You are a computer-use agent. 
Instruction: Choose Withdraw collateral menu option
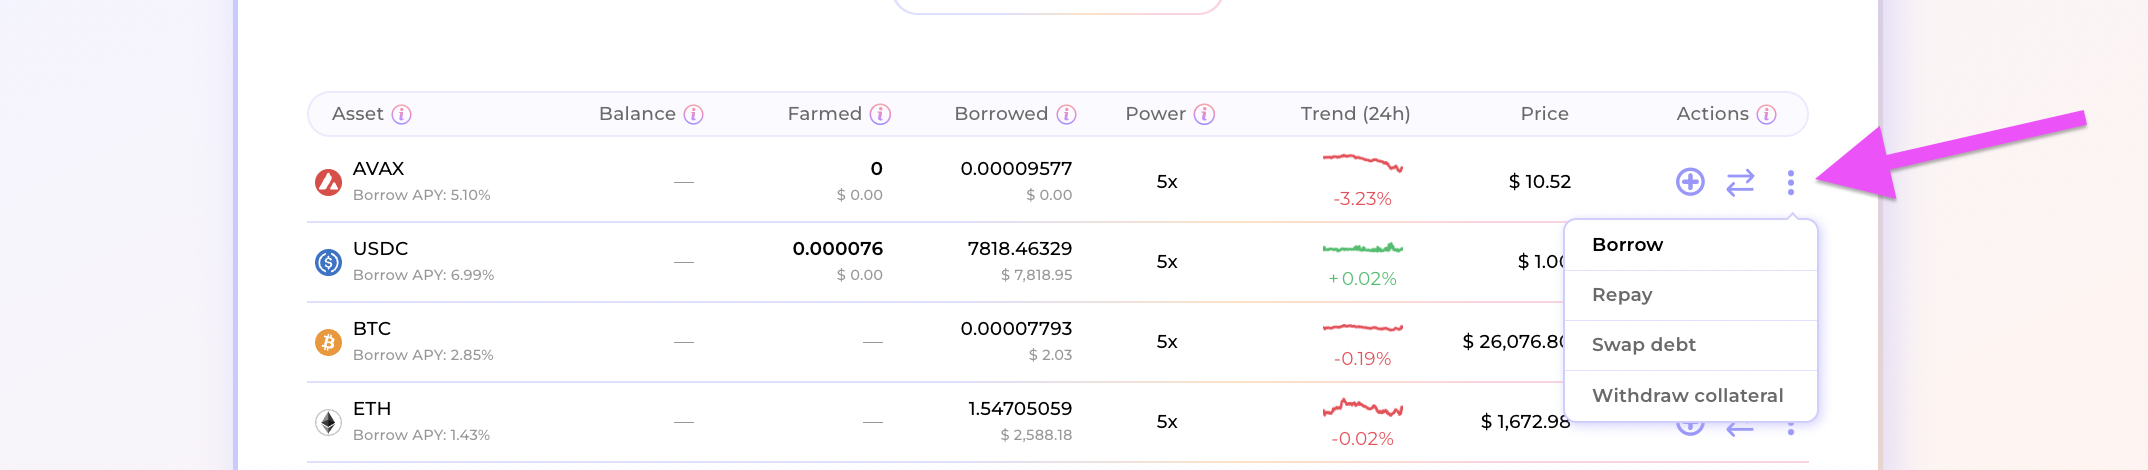(1688, 396)
